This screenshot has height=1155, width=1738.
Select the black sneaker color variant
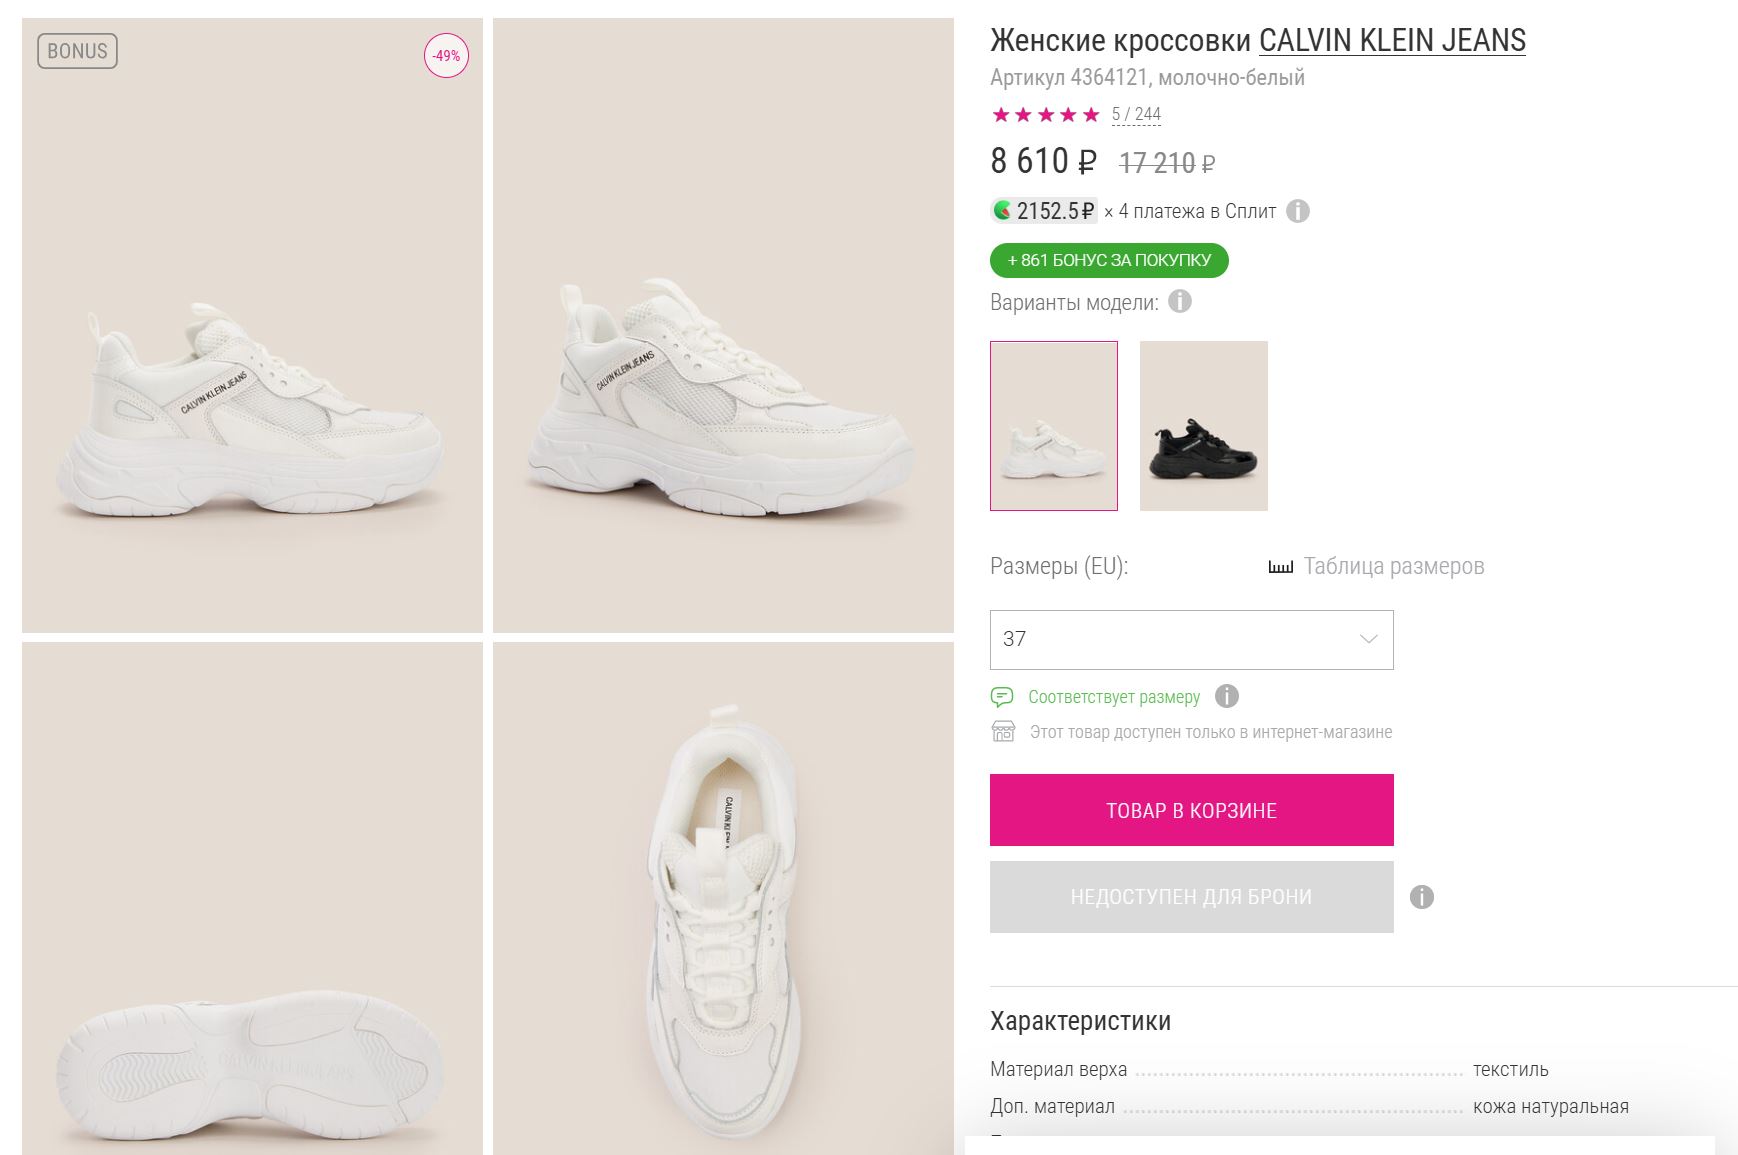pyautogui.click(x=1203, y=426)
